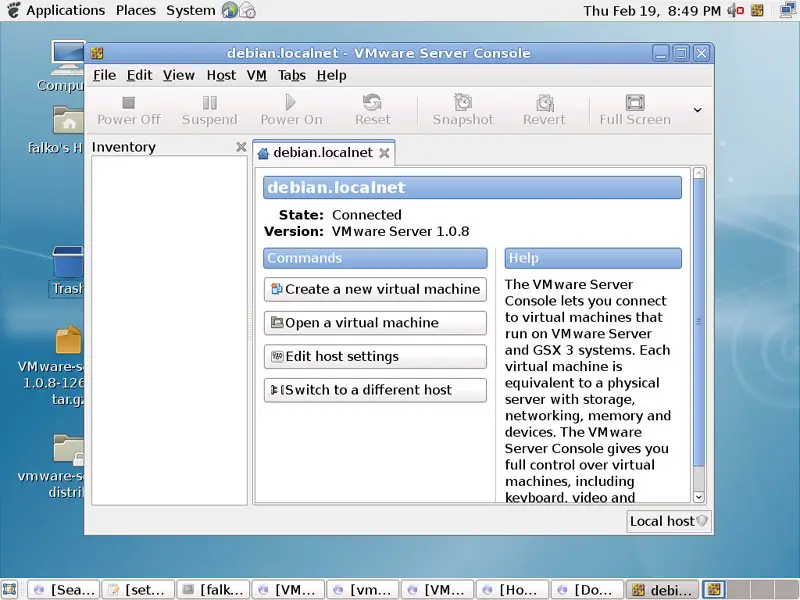Click the Show Desktop button in bottom panel
800x600 pixels.
pos(10,590)
